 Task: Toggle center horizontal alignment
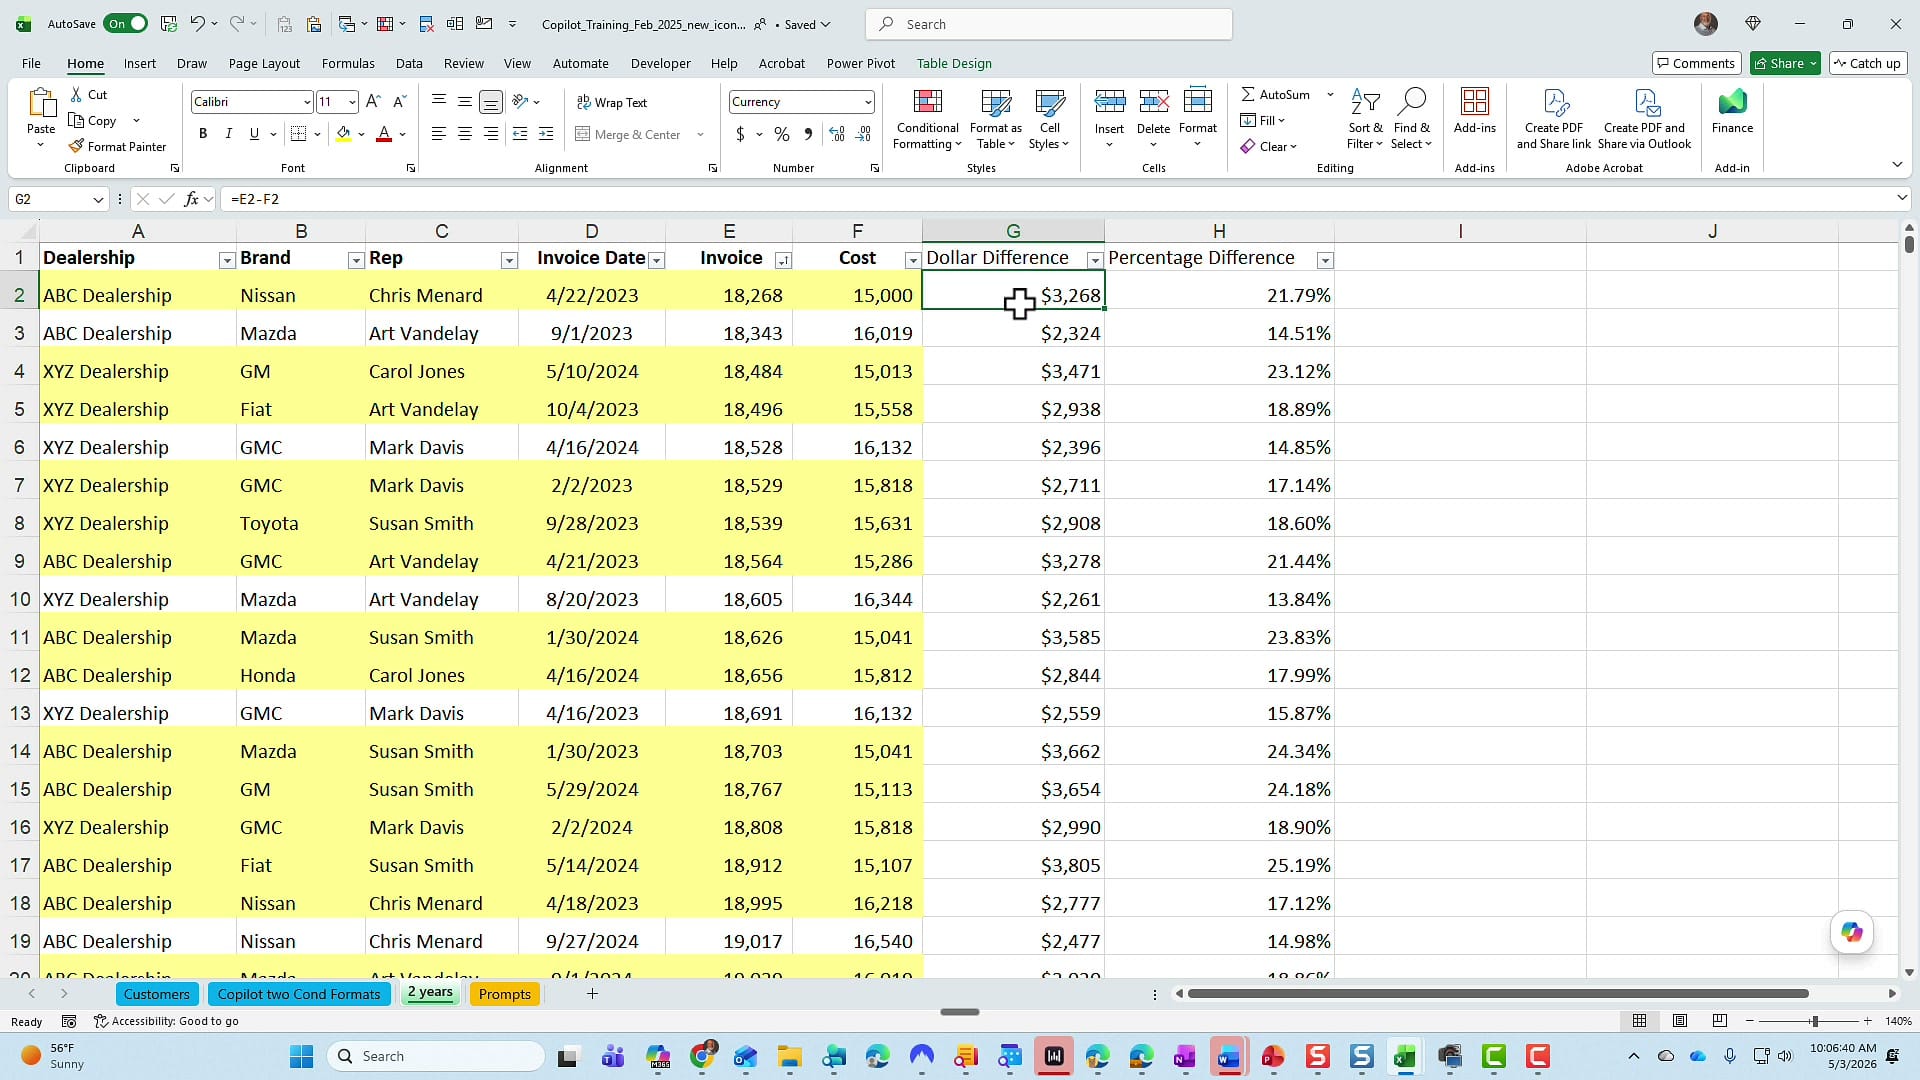pyautogui.click(x=464, y=134)
